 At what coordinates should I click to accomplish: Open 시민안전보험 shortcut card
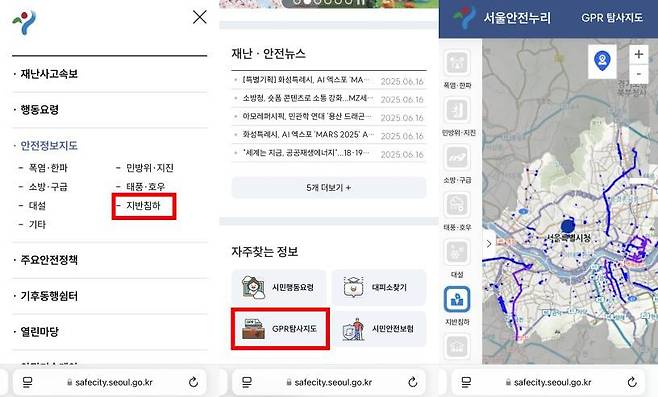coord(379,329)
